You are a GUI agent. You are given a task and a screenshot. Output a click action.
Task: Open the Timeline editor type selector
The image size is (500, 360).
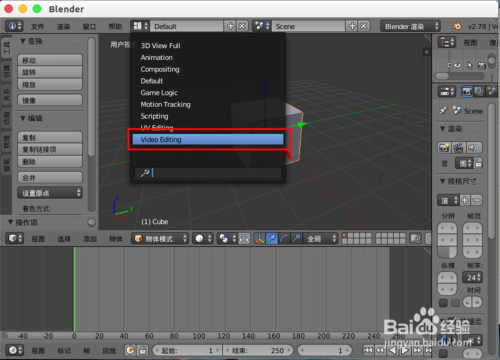pyautogui.click(x=14, y=350)
